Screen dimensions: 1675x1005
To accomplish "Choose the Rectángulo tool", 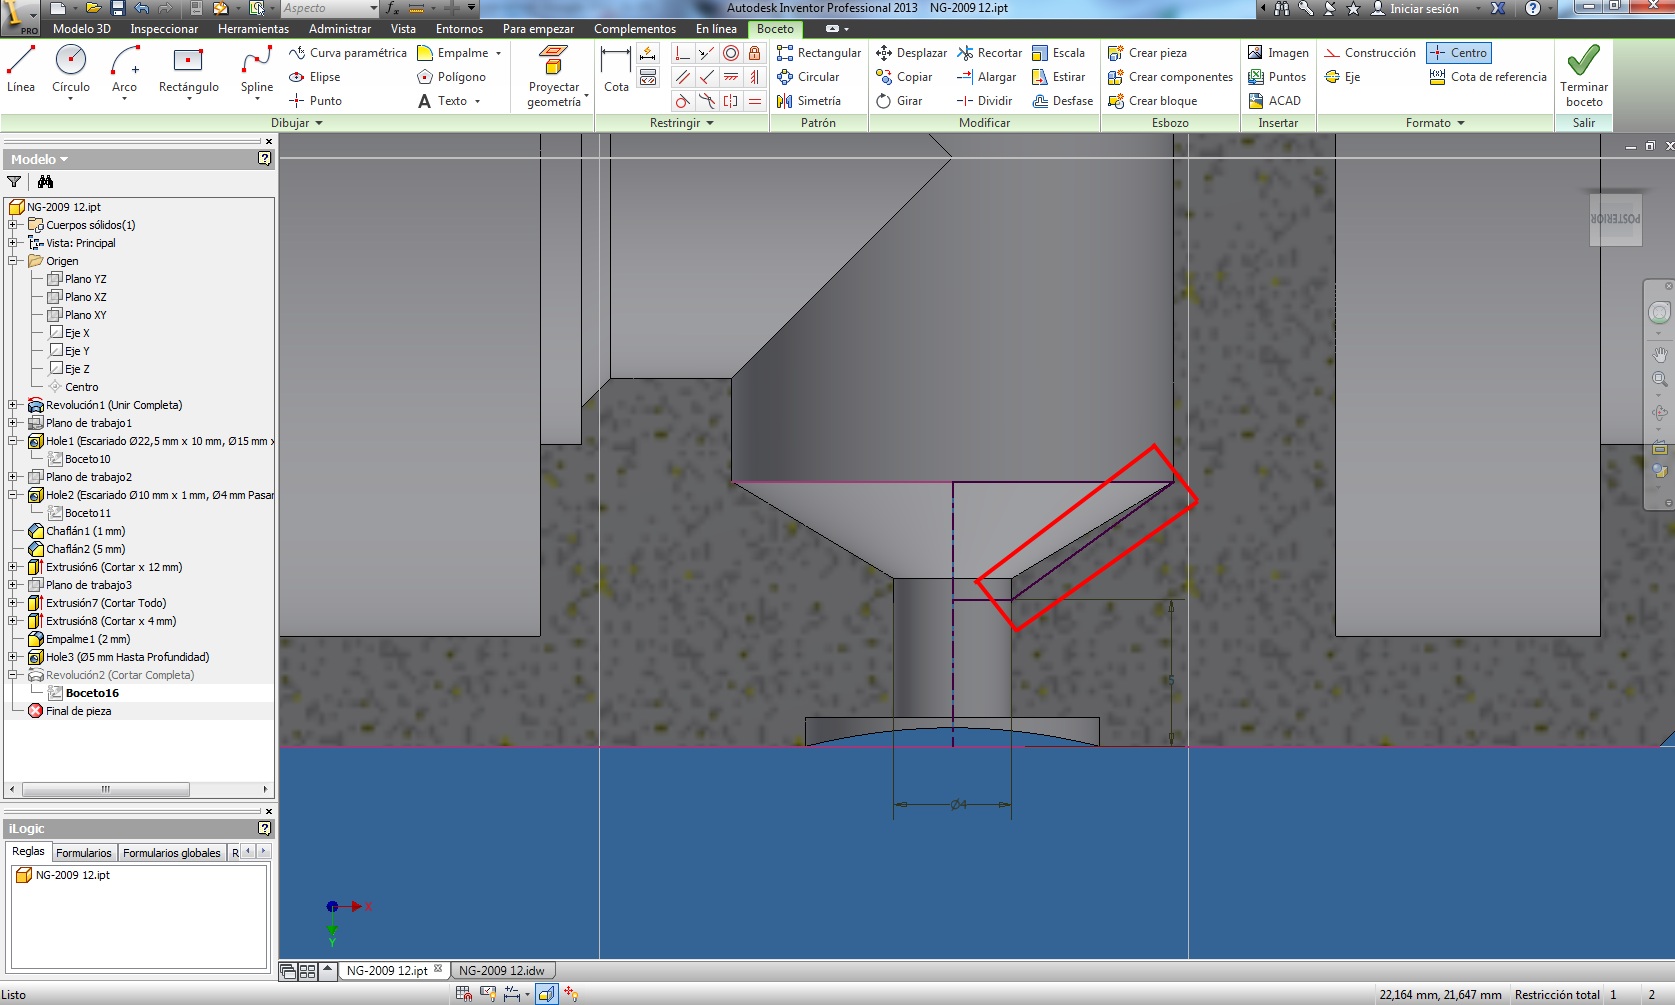I will [x=188, y=70].
